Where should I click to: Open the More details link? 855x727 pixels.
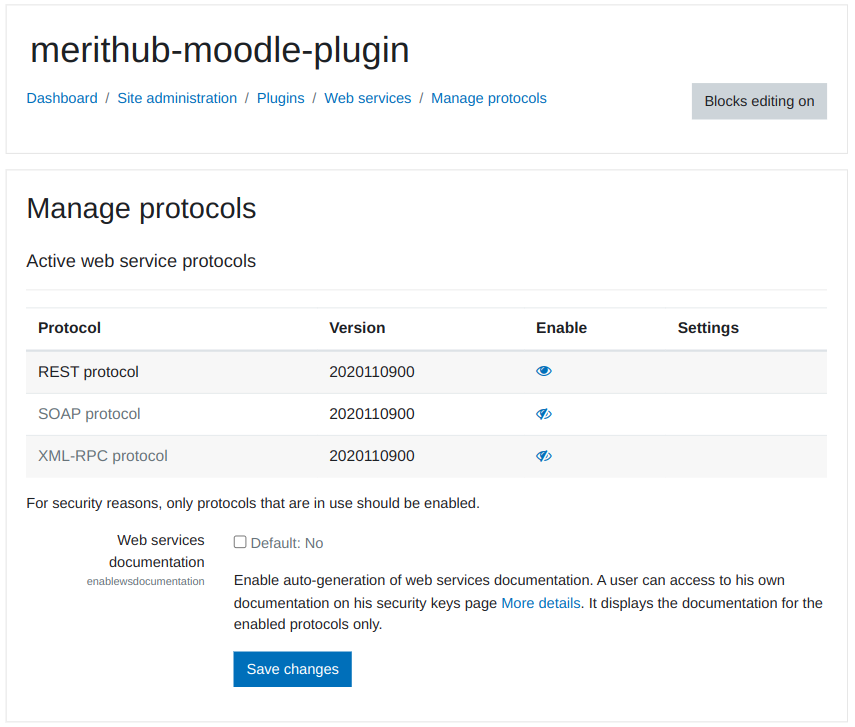pos(540,603)
